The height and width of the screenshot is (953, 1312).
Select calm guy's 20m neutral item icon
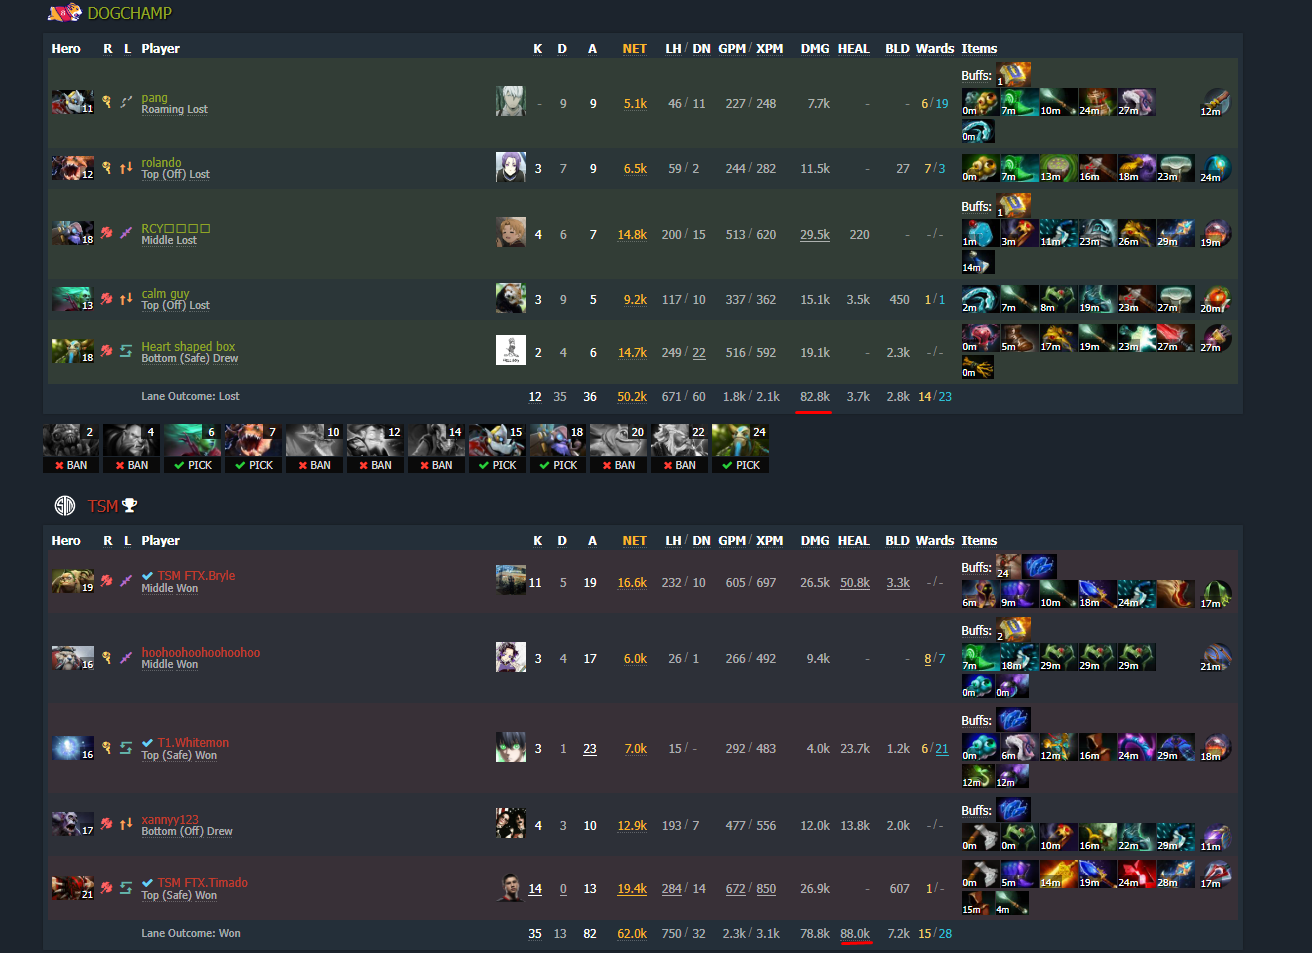[1215, 299]
